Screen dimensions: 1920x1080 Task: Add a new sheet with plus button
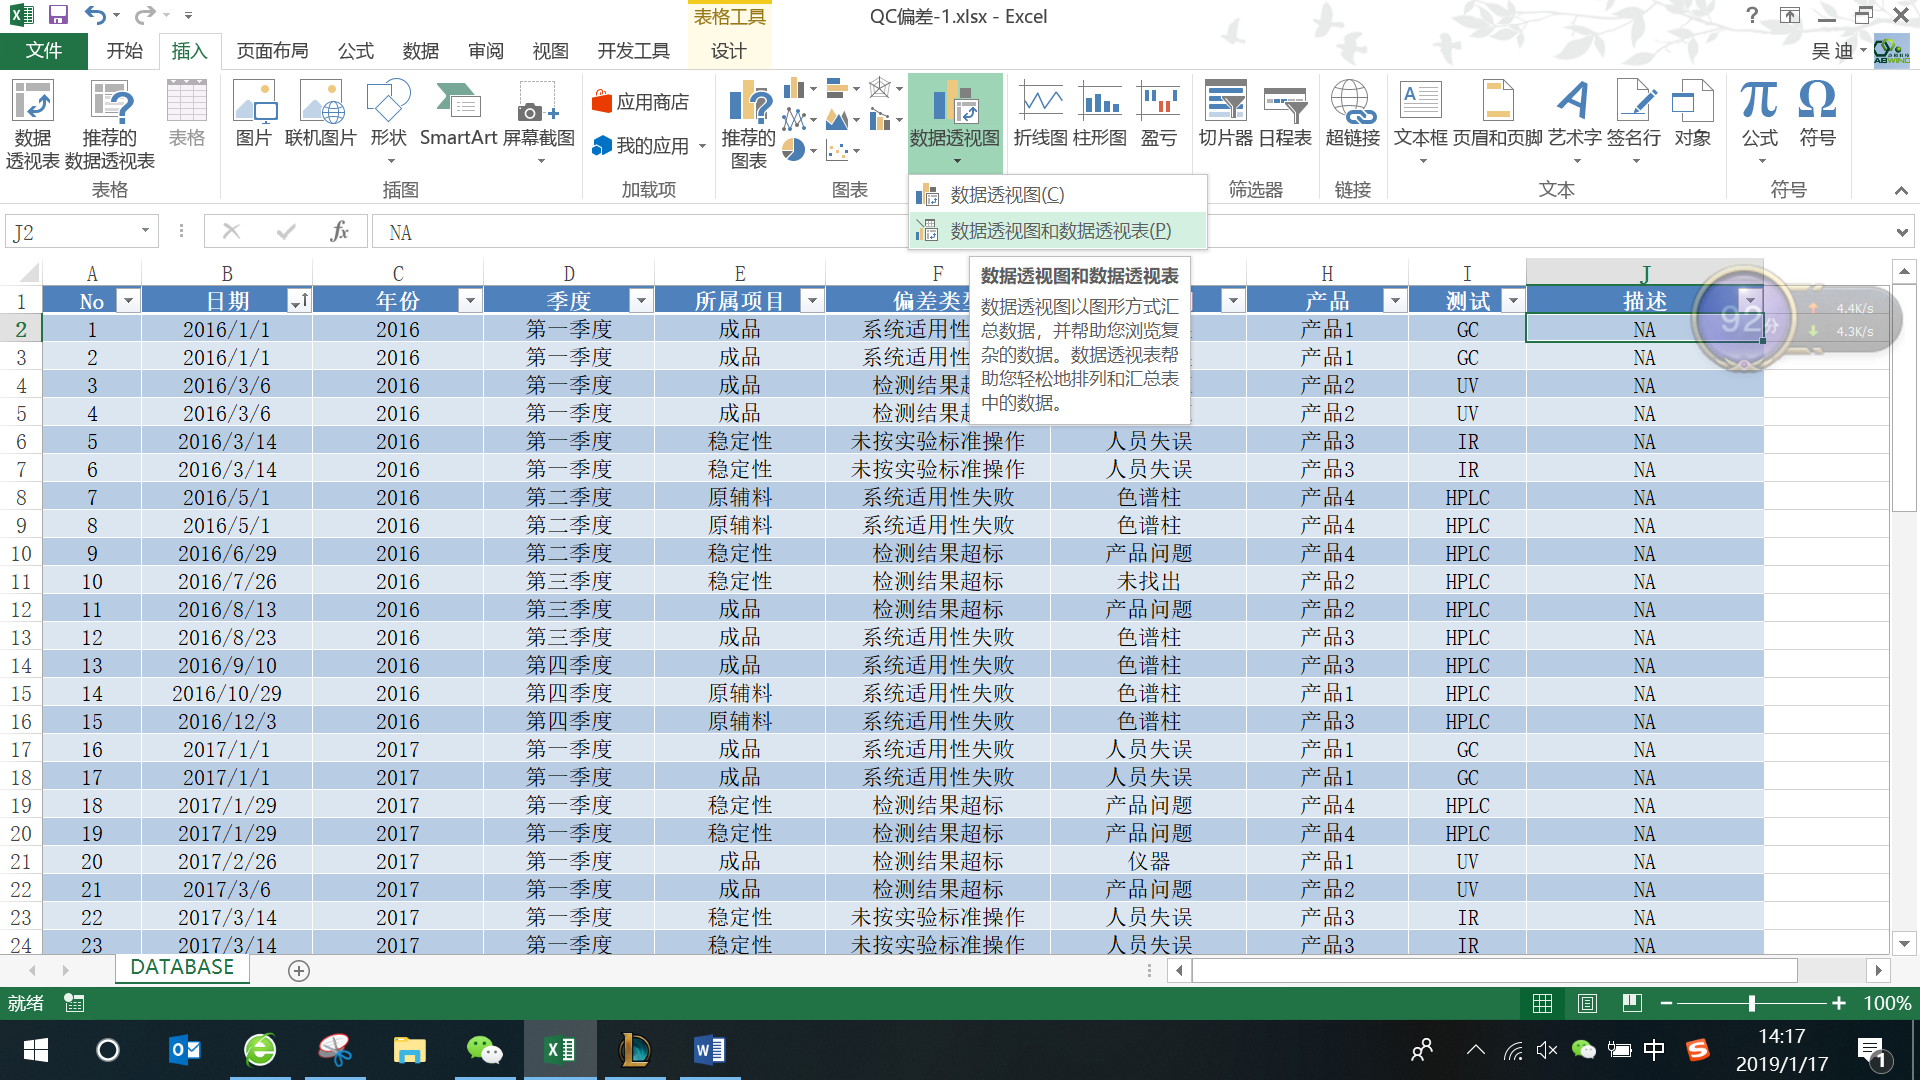tap(298, 970)
